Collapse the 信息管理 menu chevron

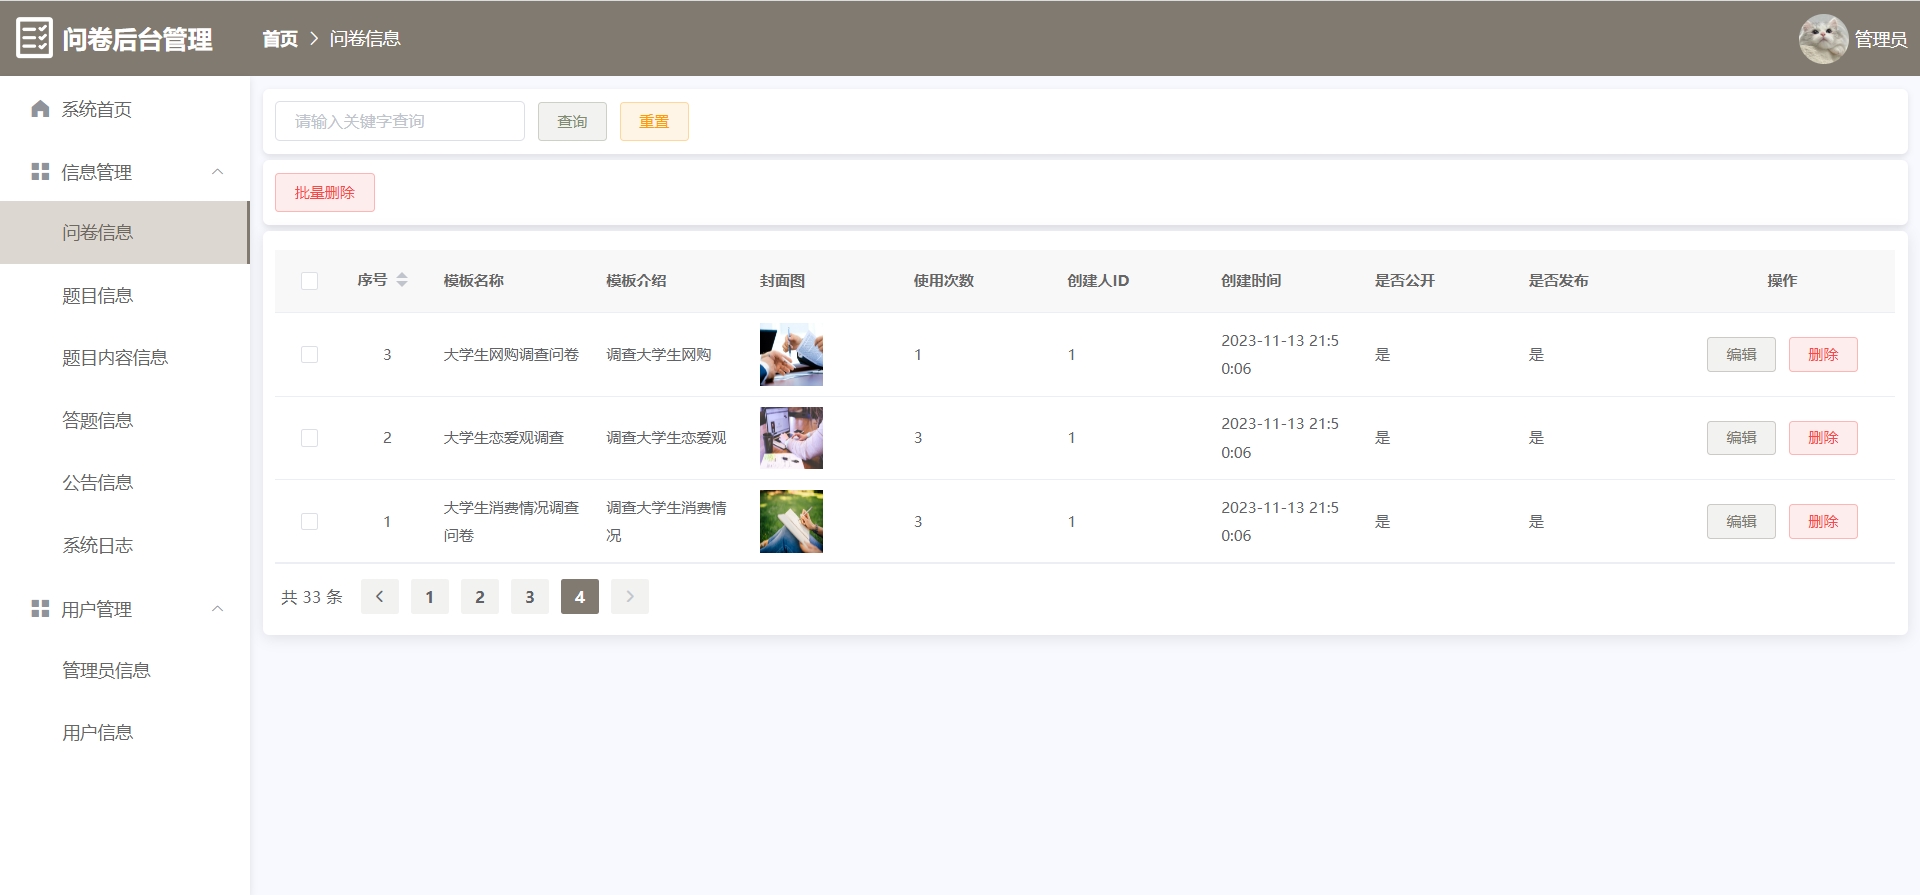pyautogui.click(x=217, y=172)
